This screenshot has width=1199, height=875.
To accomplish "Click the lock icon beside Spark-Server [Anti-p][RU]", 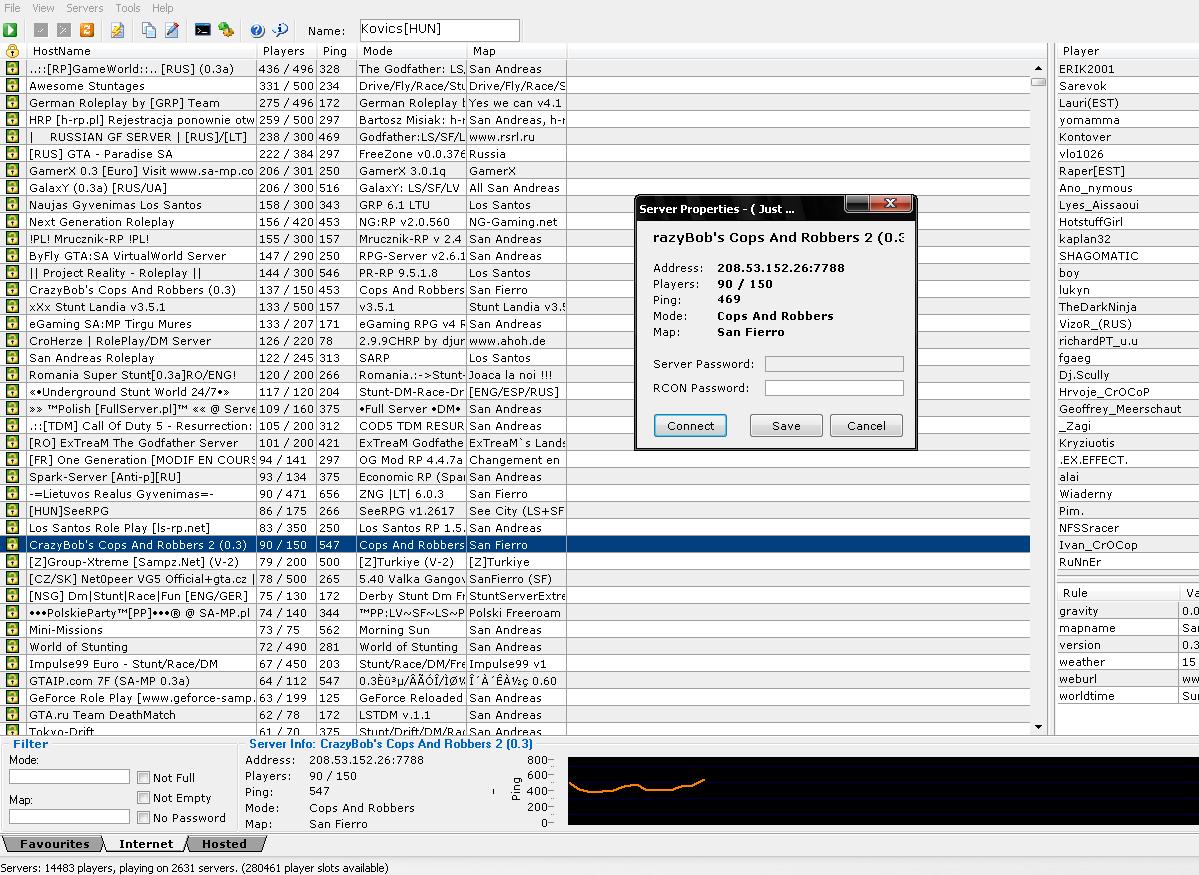I will point(12,477).
